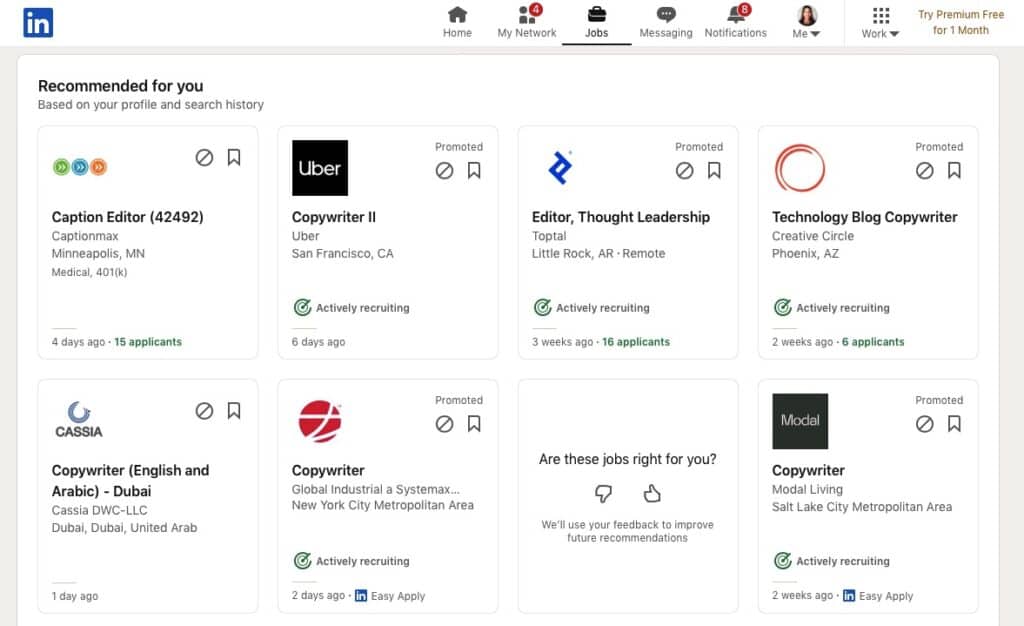Open Editor, Thought Leadership posting

[620, 217]
